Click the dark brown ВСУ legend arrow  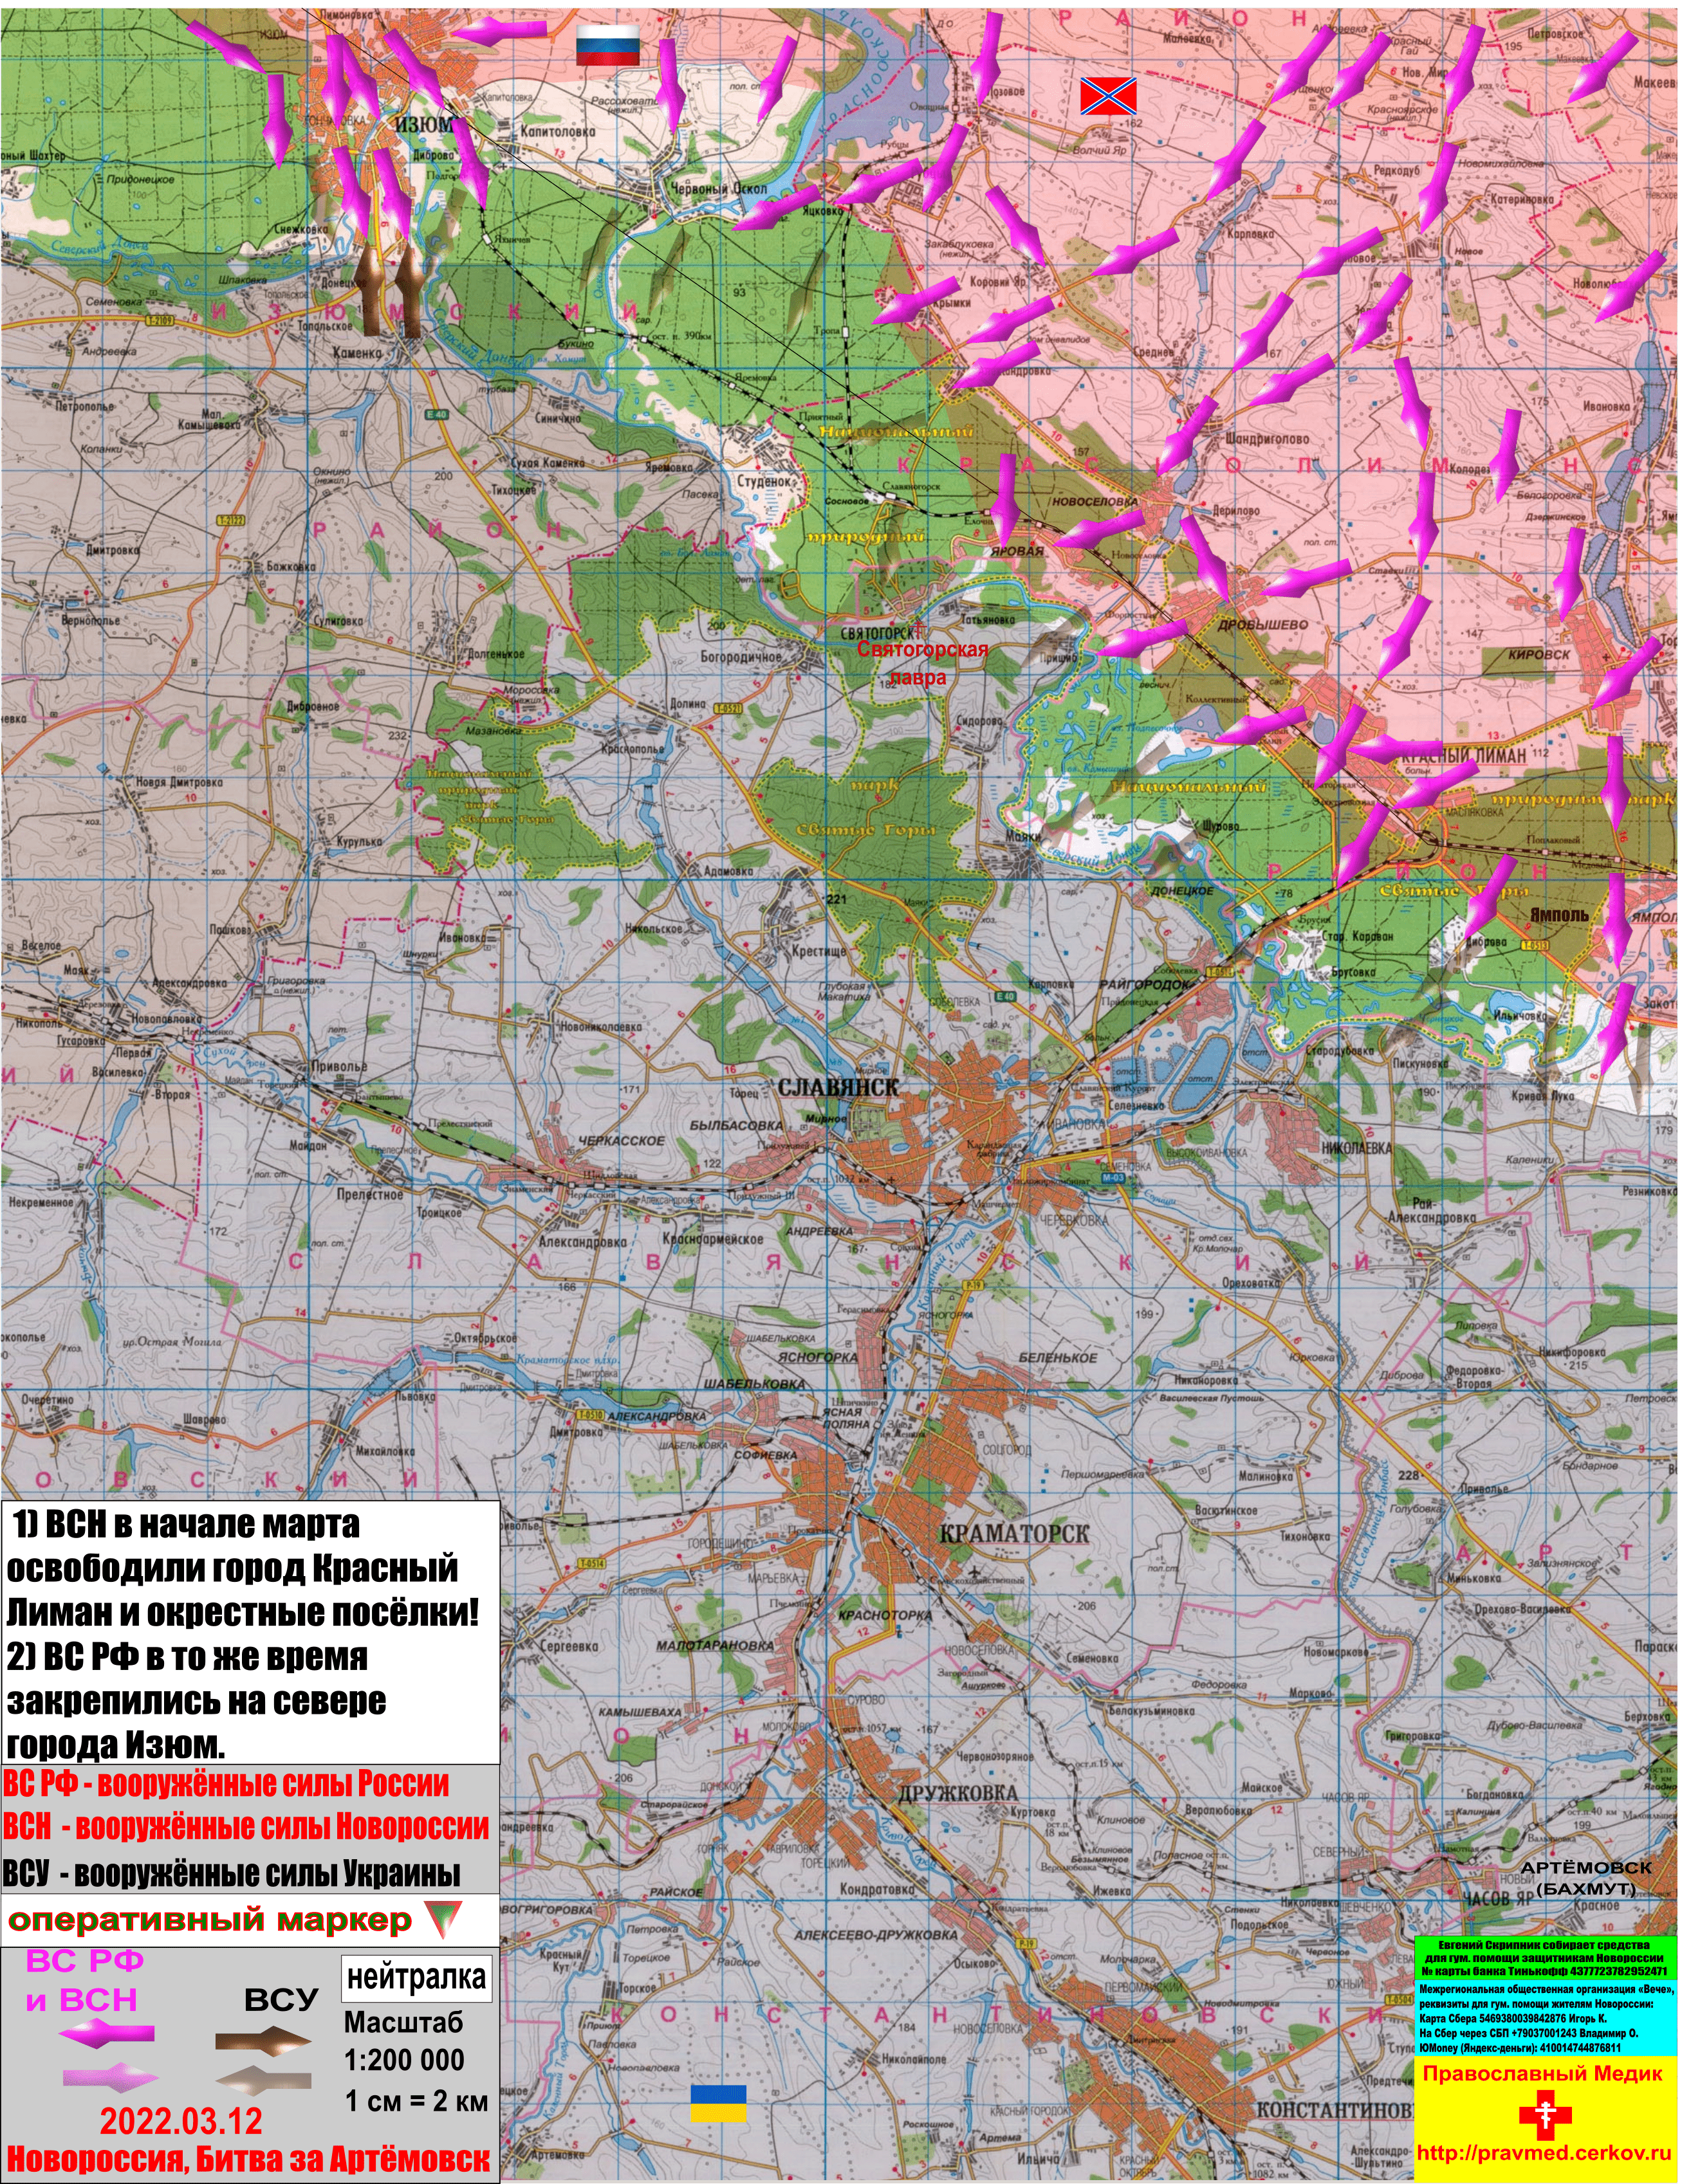point(263,2041)
